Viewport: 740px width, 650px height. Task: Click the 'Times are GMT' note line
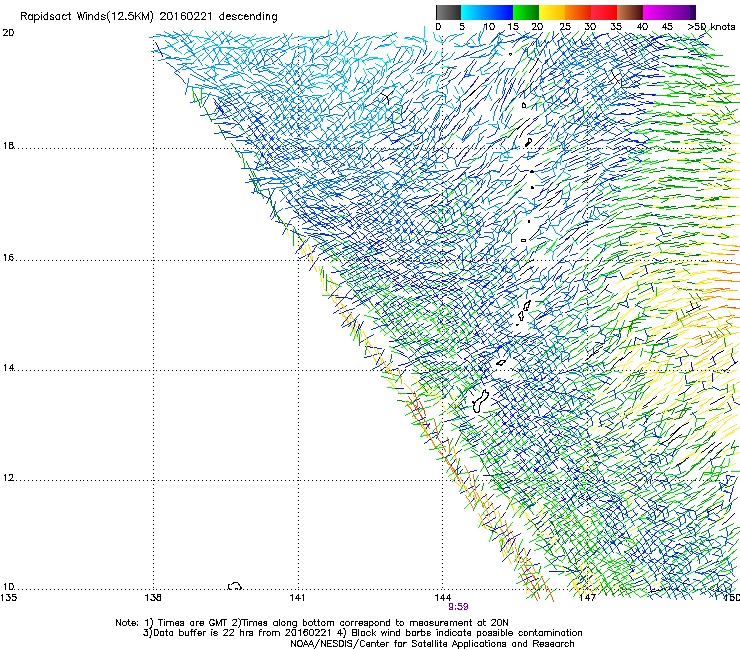click(312, 623)
